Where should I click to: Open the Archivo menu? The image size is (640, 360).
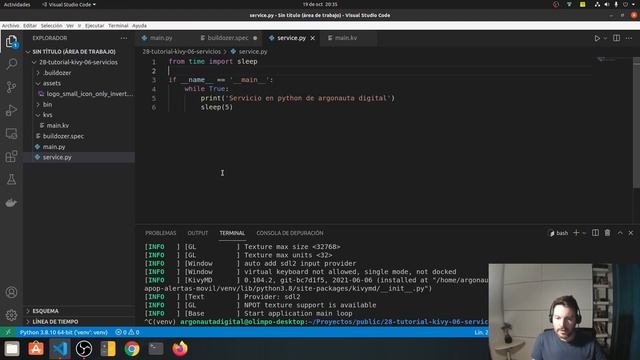pos(10,25)
